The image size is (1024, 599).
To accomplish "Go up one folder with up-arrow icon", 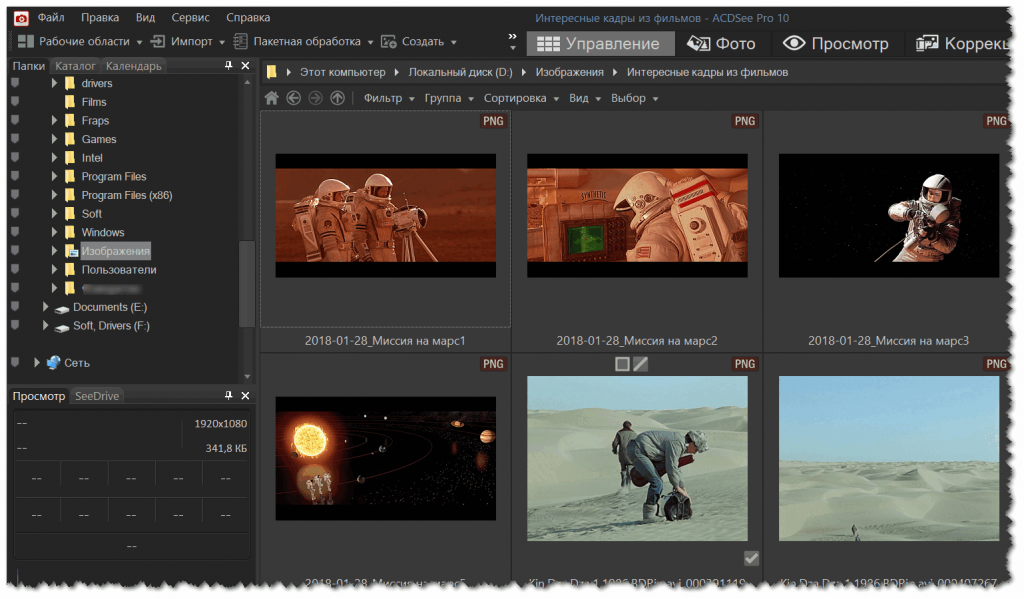I will coord(337,98).
